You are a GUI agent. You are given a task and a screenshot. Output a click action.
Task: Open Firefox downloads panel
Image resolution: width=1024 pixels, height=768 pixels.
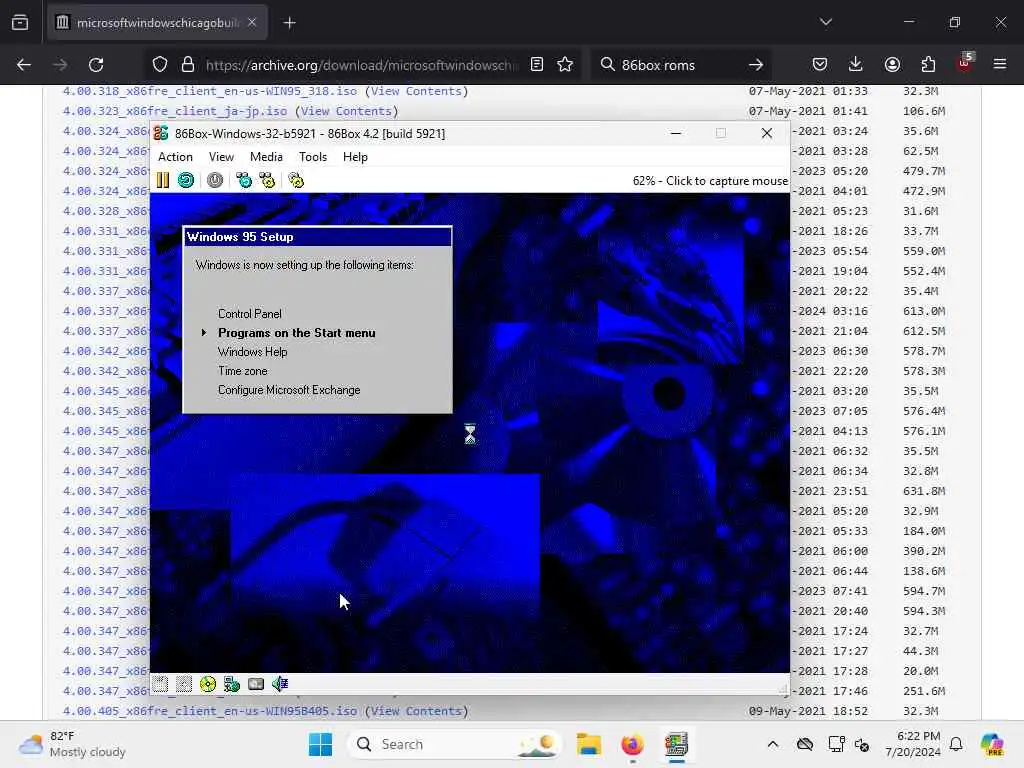click(x=856, y=65)
